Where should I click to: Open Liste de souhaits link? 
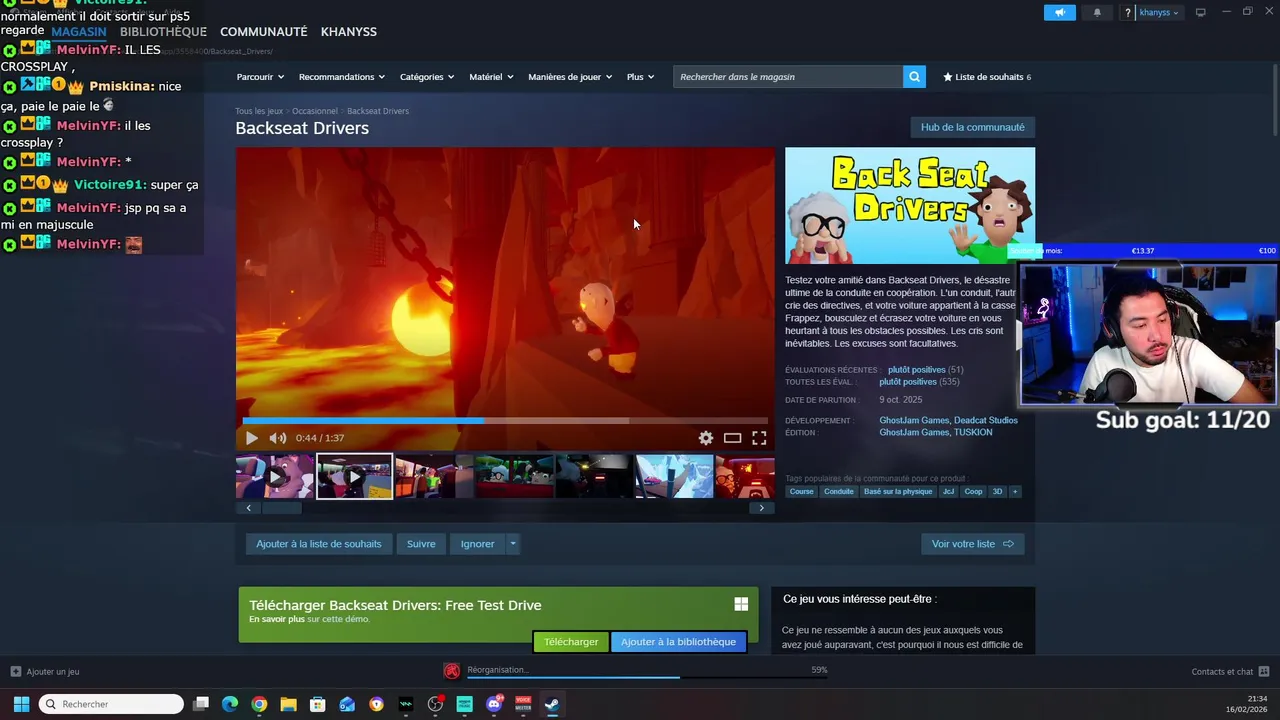point(986,77)
